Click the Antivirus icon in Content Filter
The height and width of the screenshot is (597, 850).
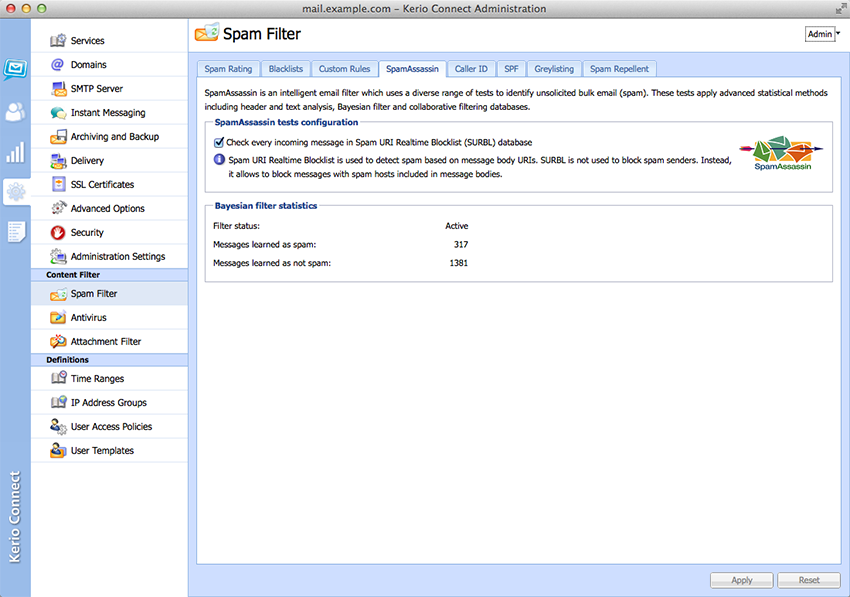tap(58, 318)
